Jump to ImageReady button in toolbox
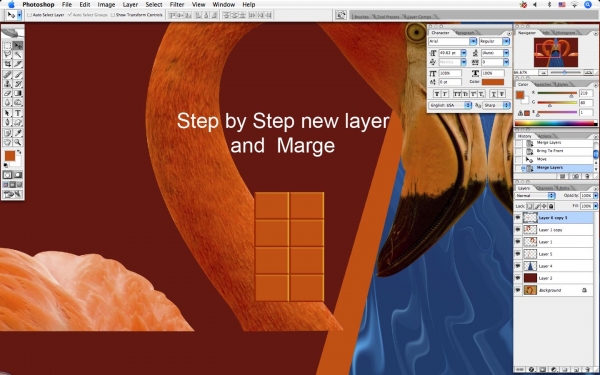This screenshot has width=600, height=375. [13, 195]
